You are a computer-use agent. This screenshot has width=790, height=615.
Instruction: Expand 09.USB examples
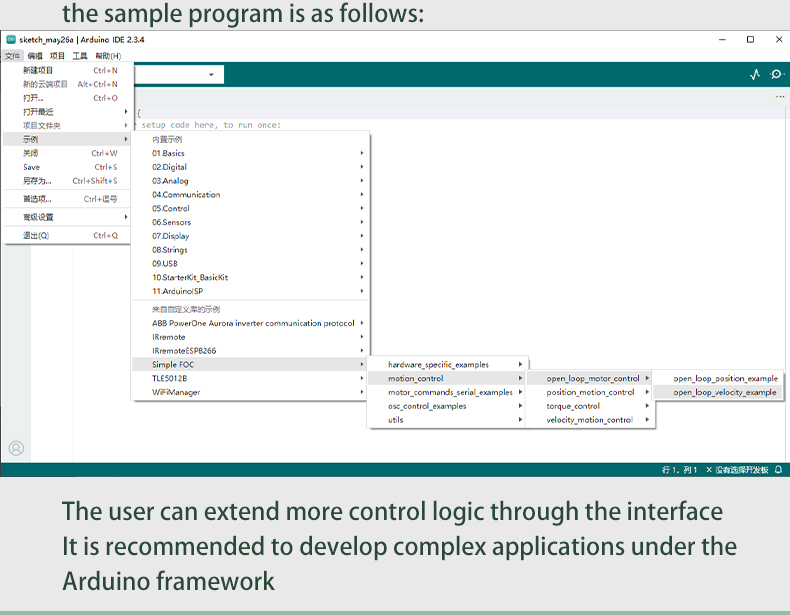pos(250,263)
